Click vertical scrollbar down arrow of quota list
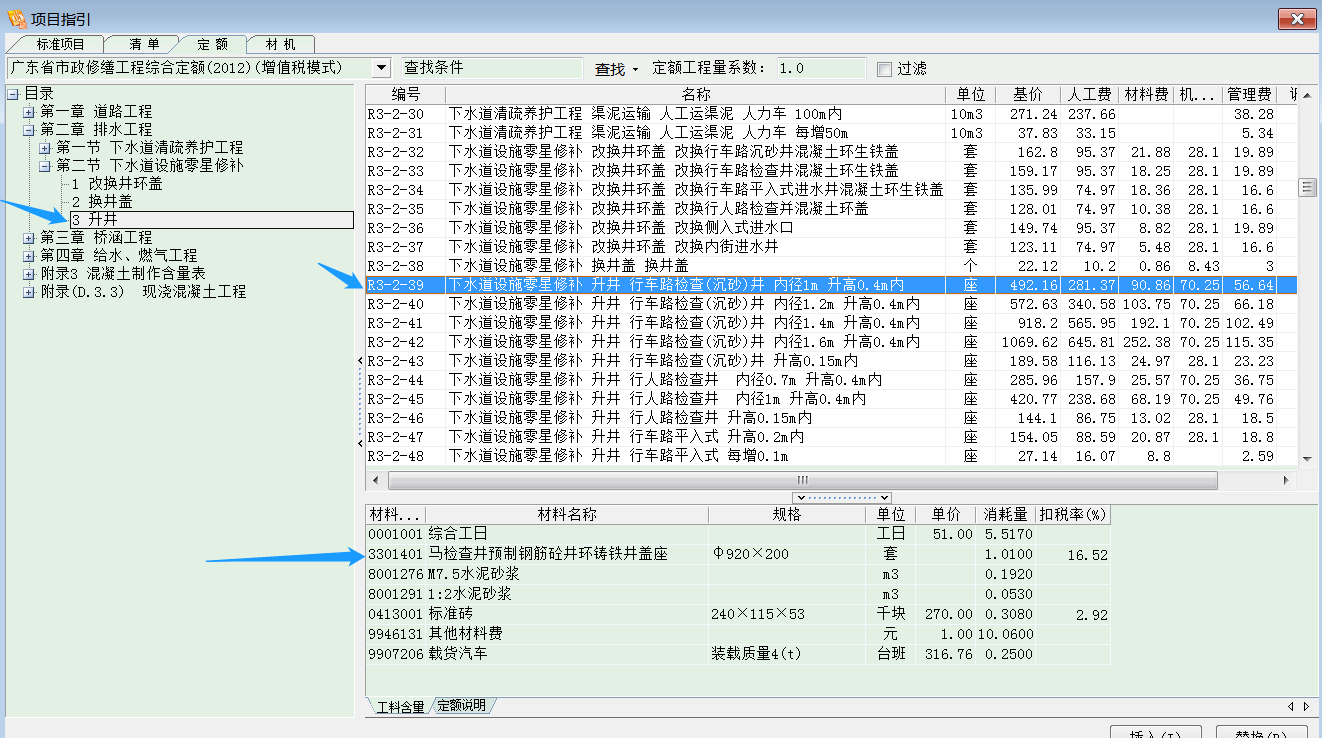The width and height of the screenshot is (1322, 738). [x=1306, y=458]
